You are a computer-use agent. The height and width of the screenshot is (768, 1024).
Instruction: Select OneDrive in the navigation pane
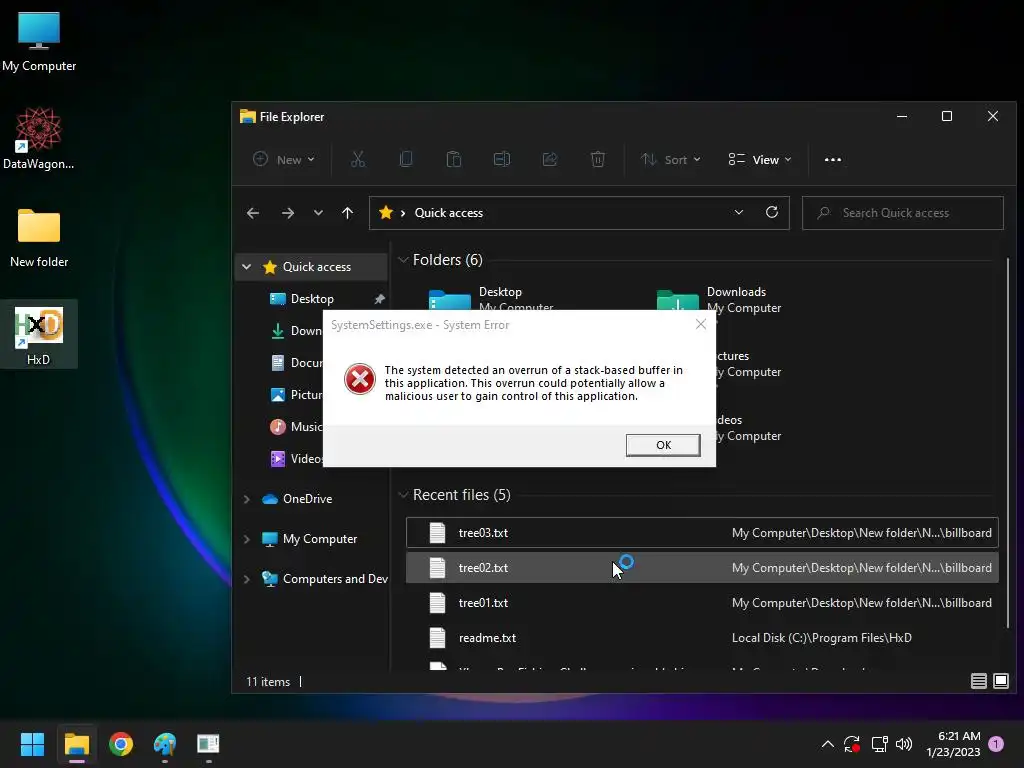click(307, 498)
